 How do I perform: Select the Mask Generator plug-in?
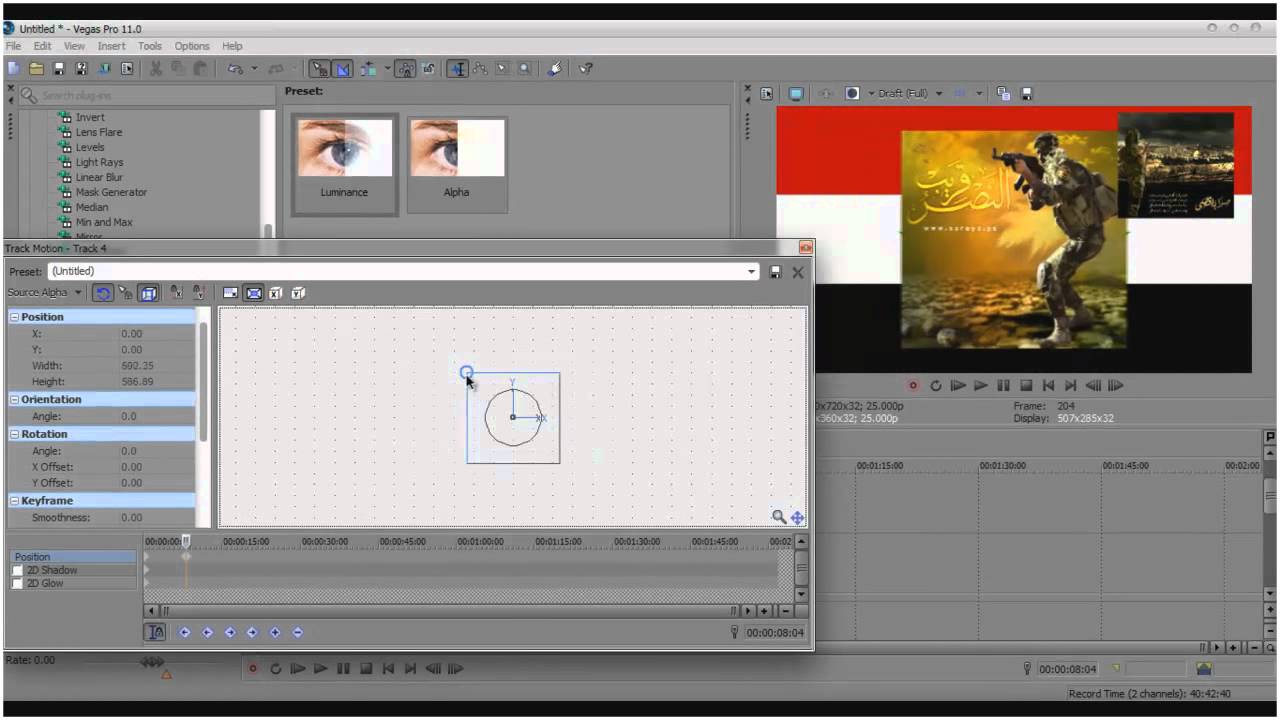pyautogui.click(x=111, y=192)
